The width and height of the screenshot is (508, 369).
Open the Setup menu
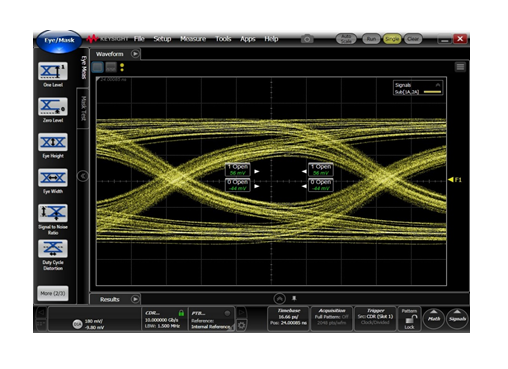tap(162, 39)
